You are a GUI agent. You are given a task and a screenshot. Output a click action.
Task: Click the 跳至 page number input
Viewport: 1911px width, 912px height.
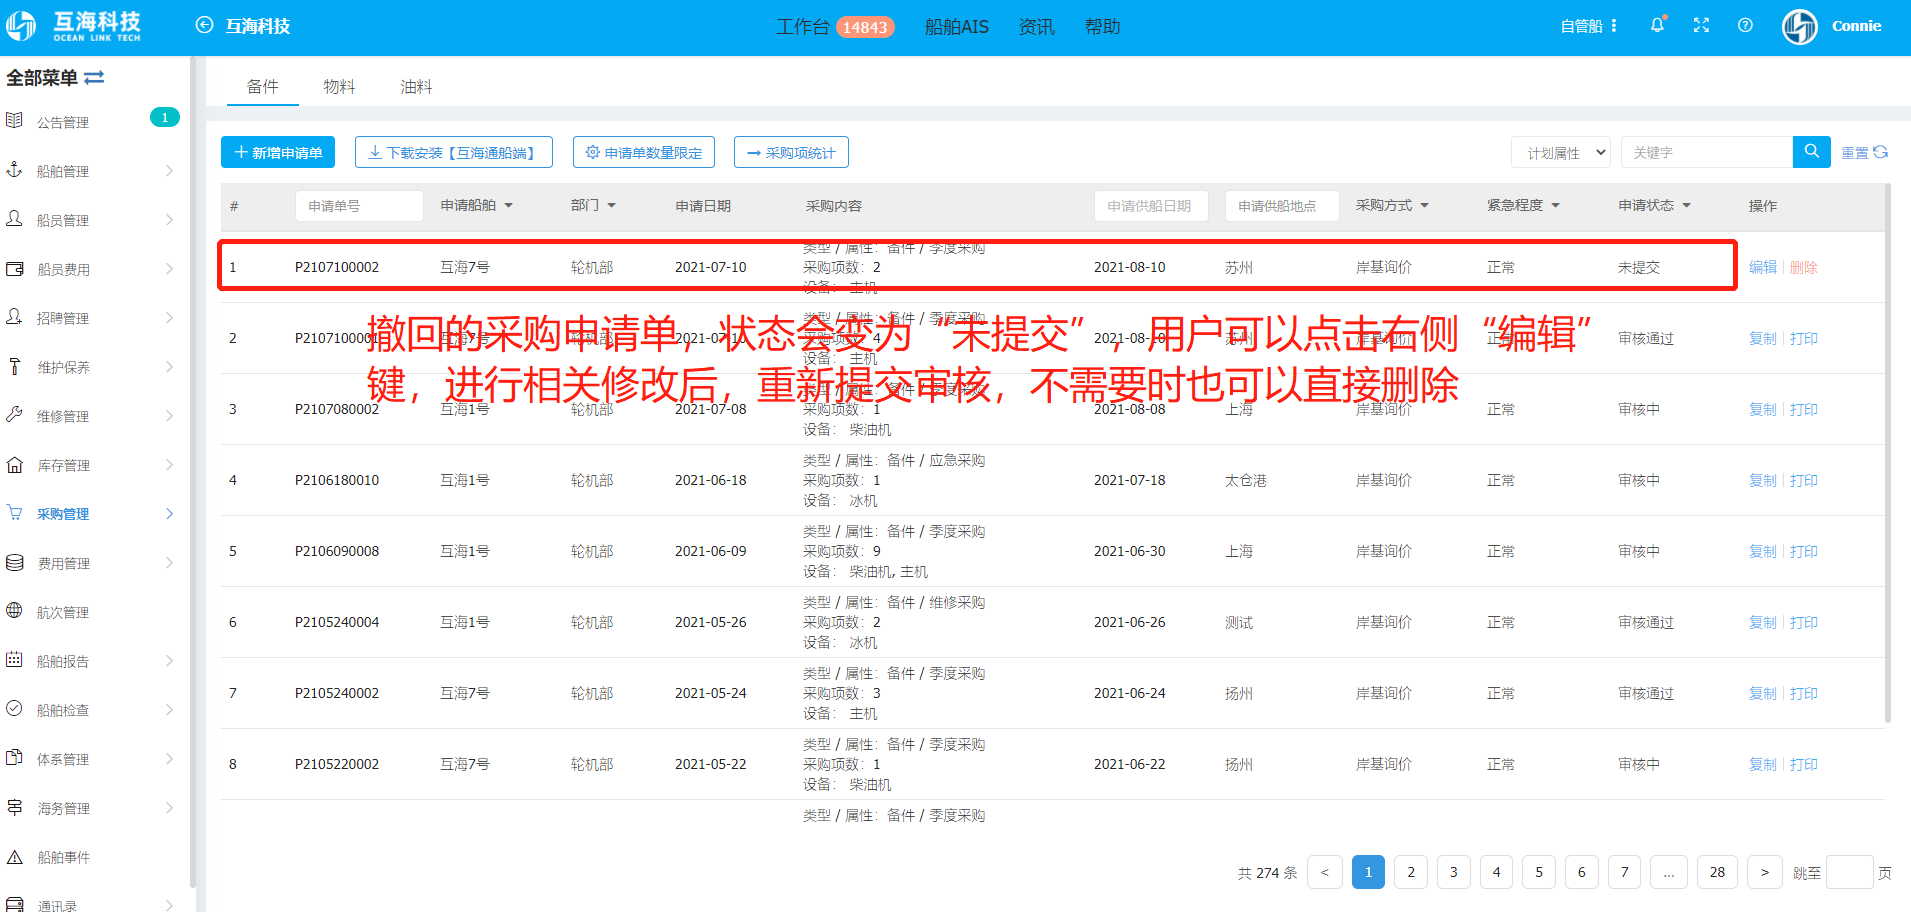pos(1849,872)
